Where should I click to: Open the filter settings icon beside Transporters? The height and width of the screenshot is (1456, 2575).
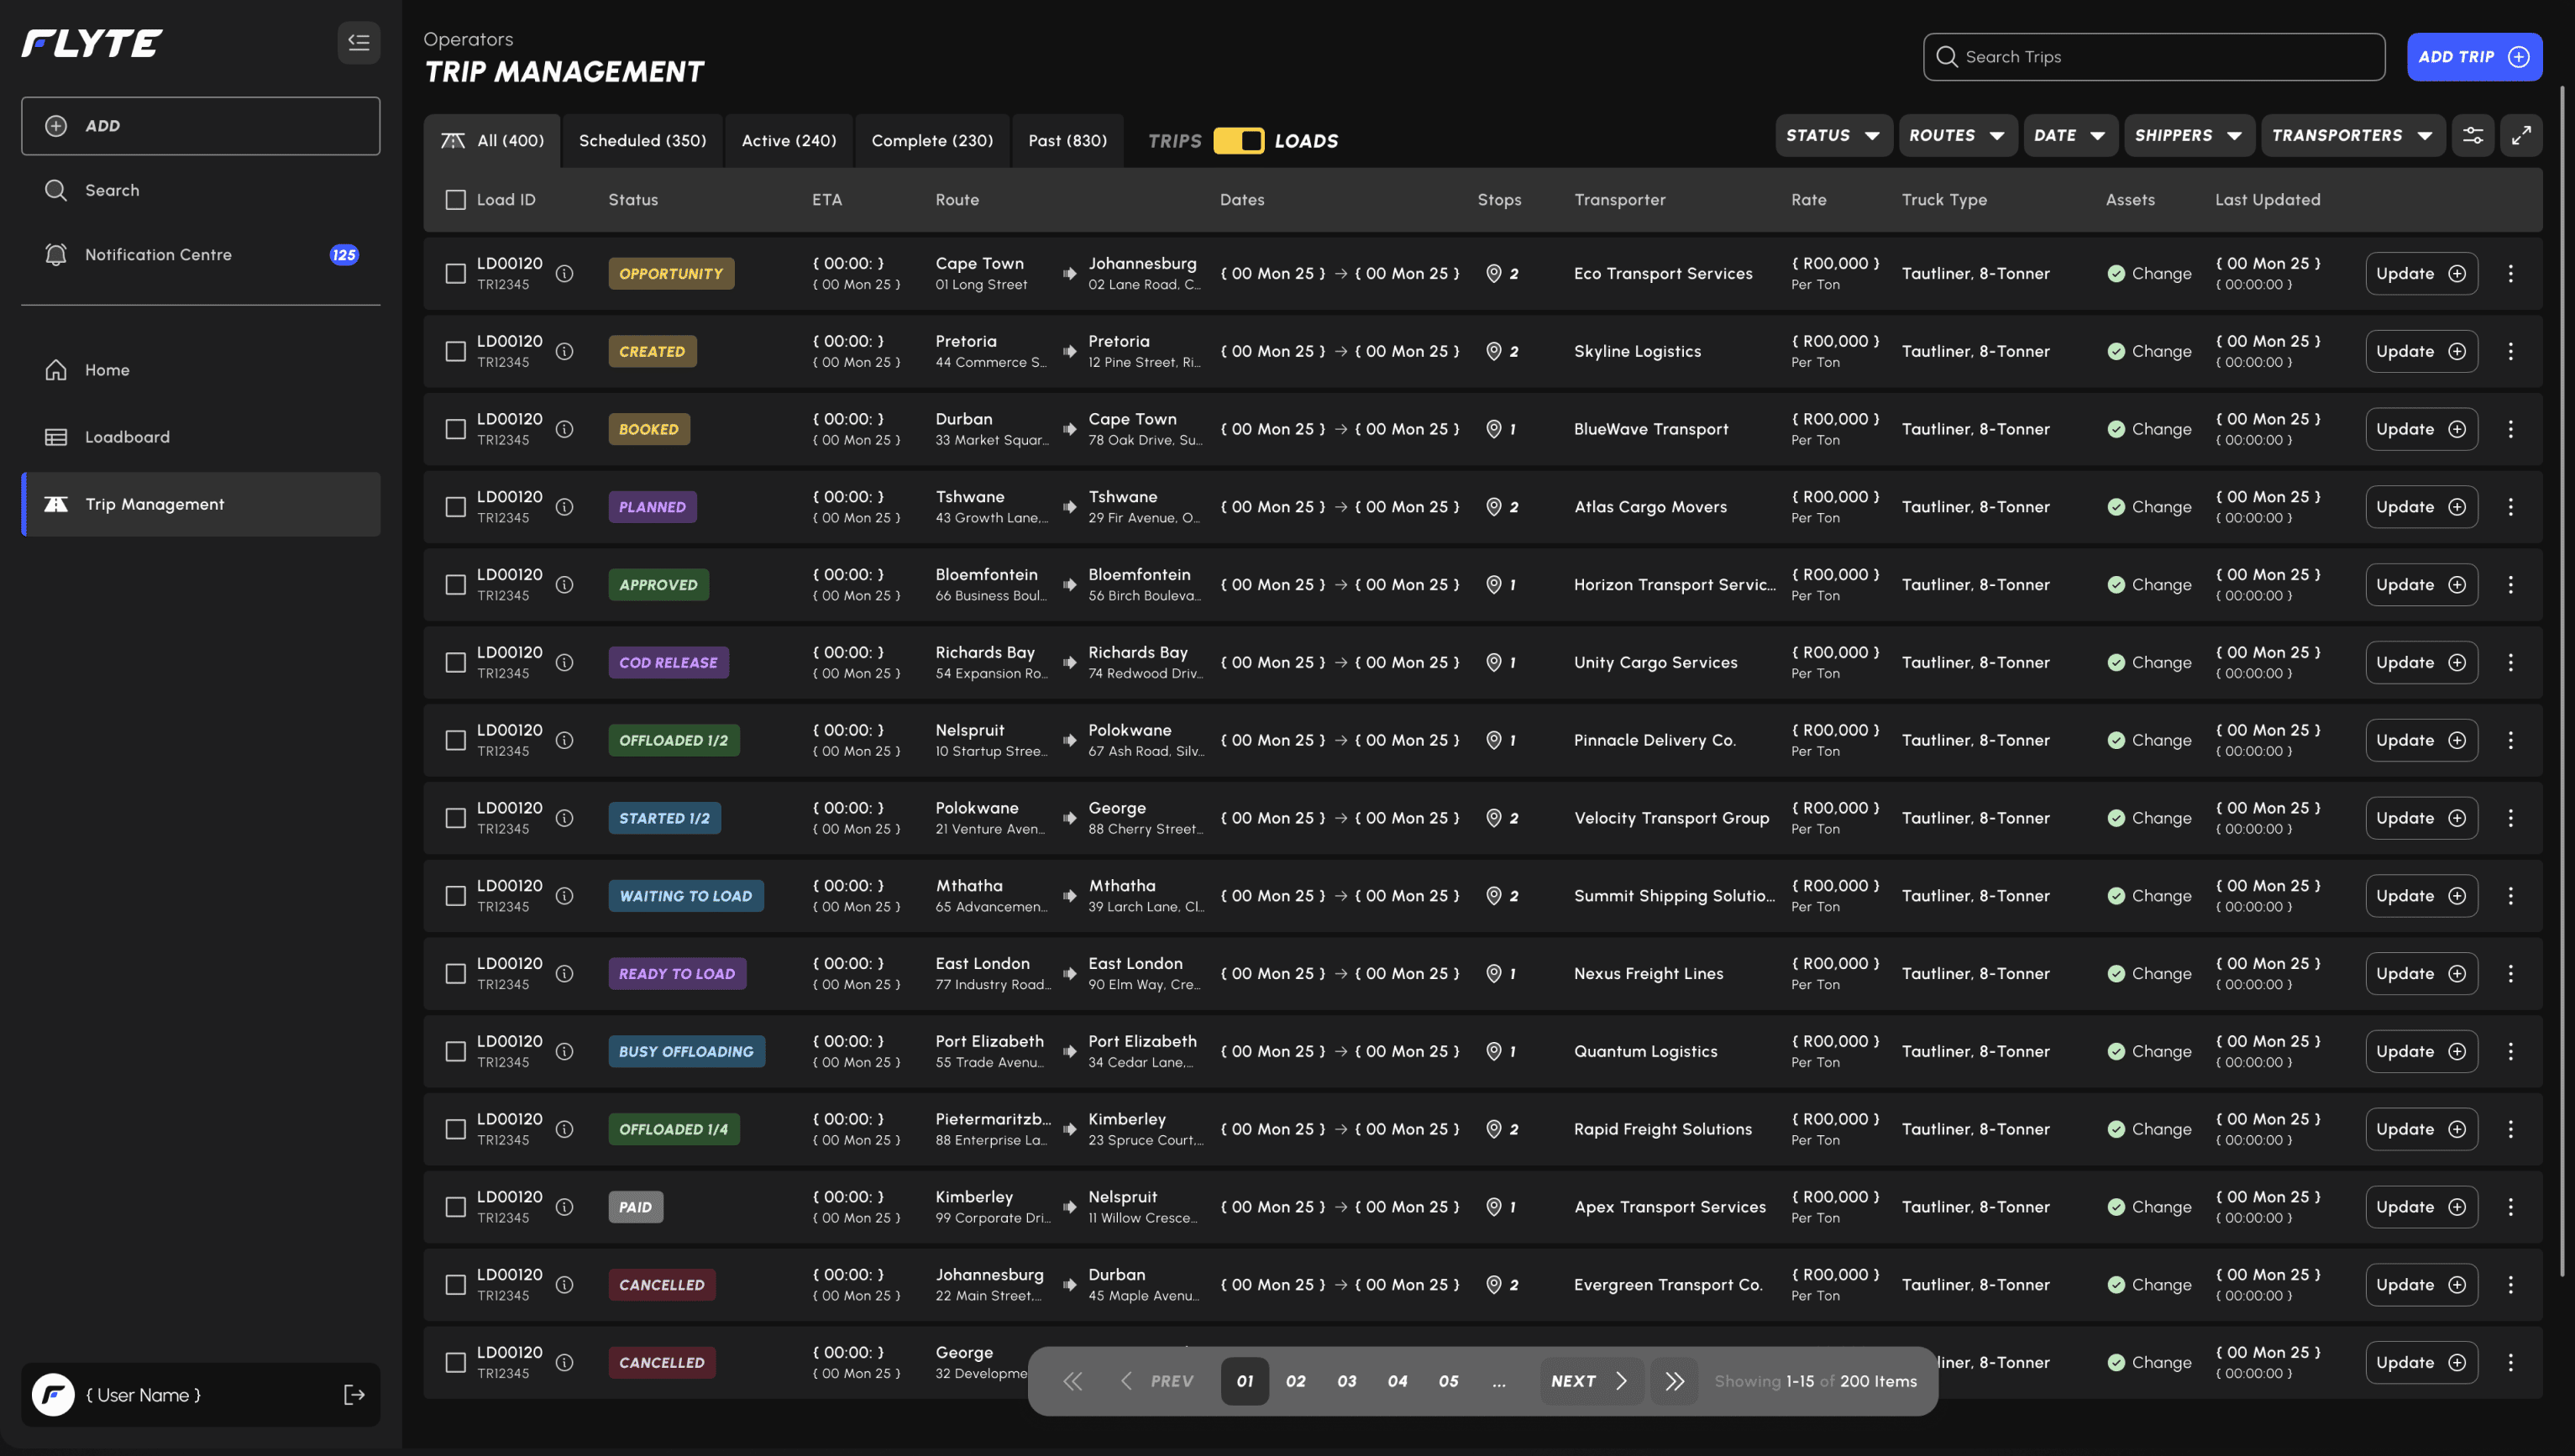(x=2473, y=135)
